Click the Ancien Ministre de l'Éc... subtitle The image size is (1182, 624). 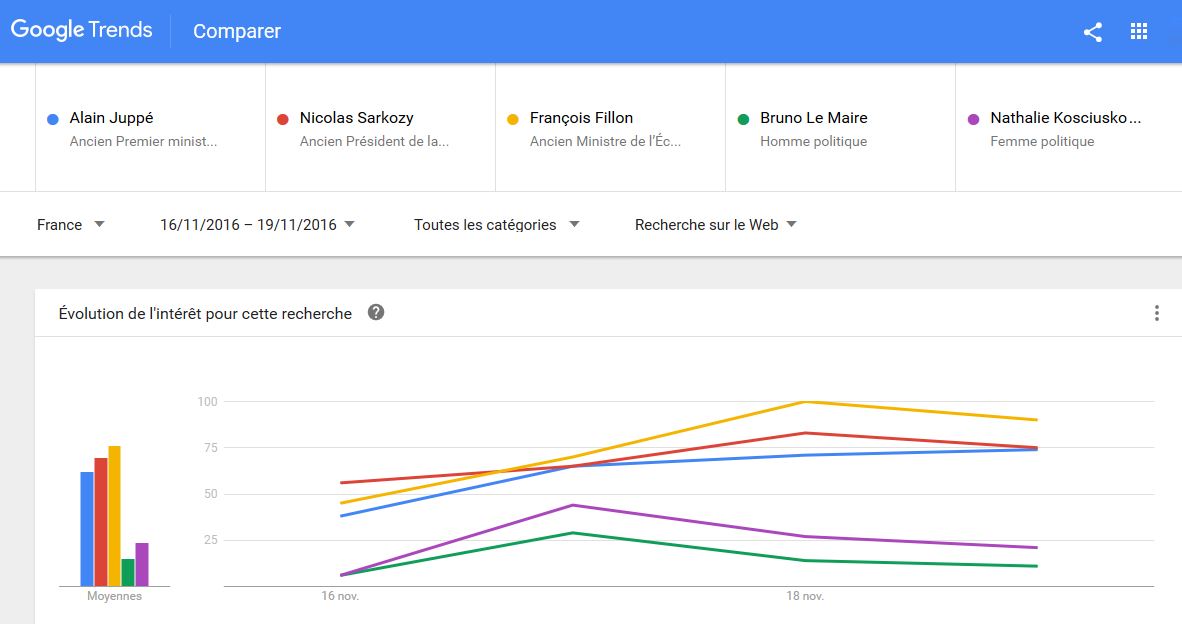tap(605, 141)
